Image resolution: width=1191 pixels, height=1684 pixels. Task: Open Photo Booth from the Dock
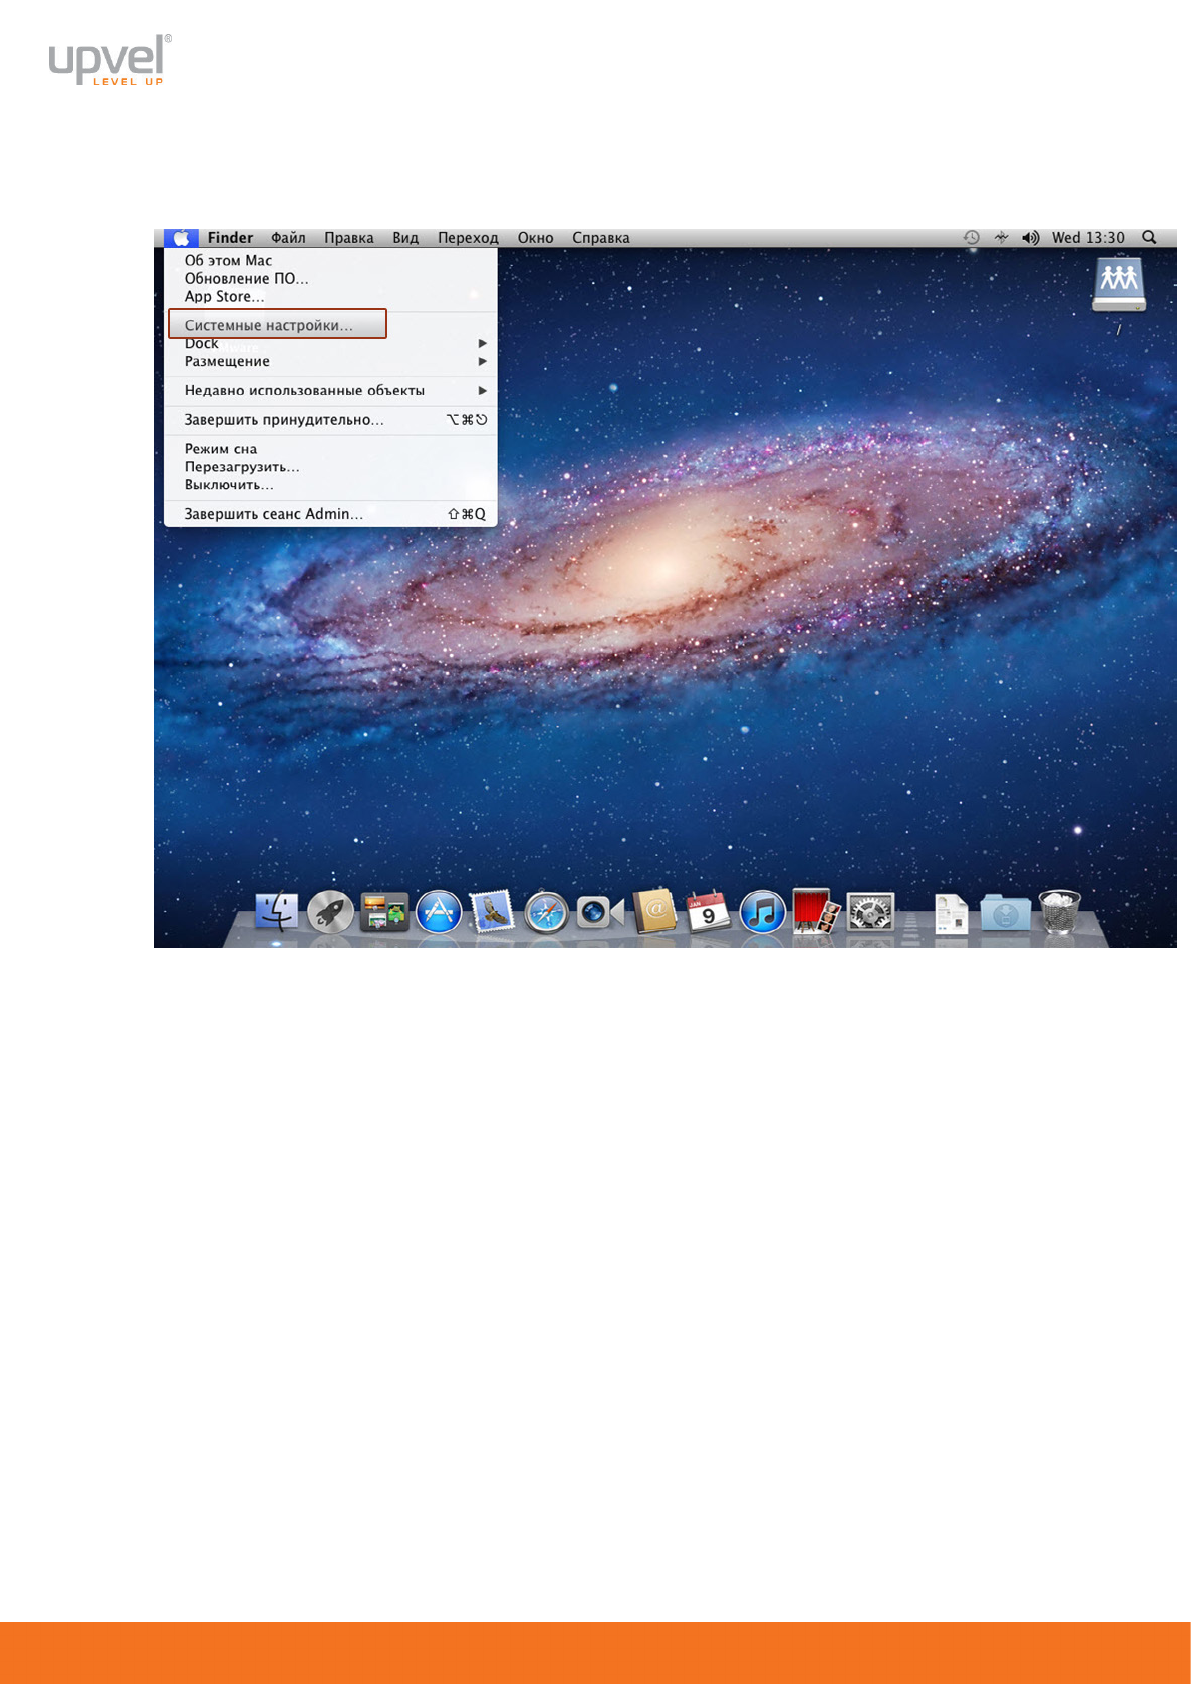tap(815, 912)
